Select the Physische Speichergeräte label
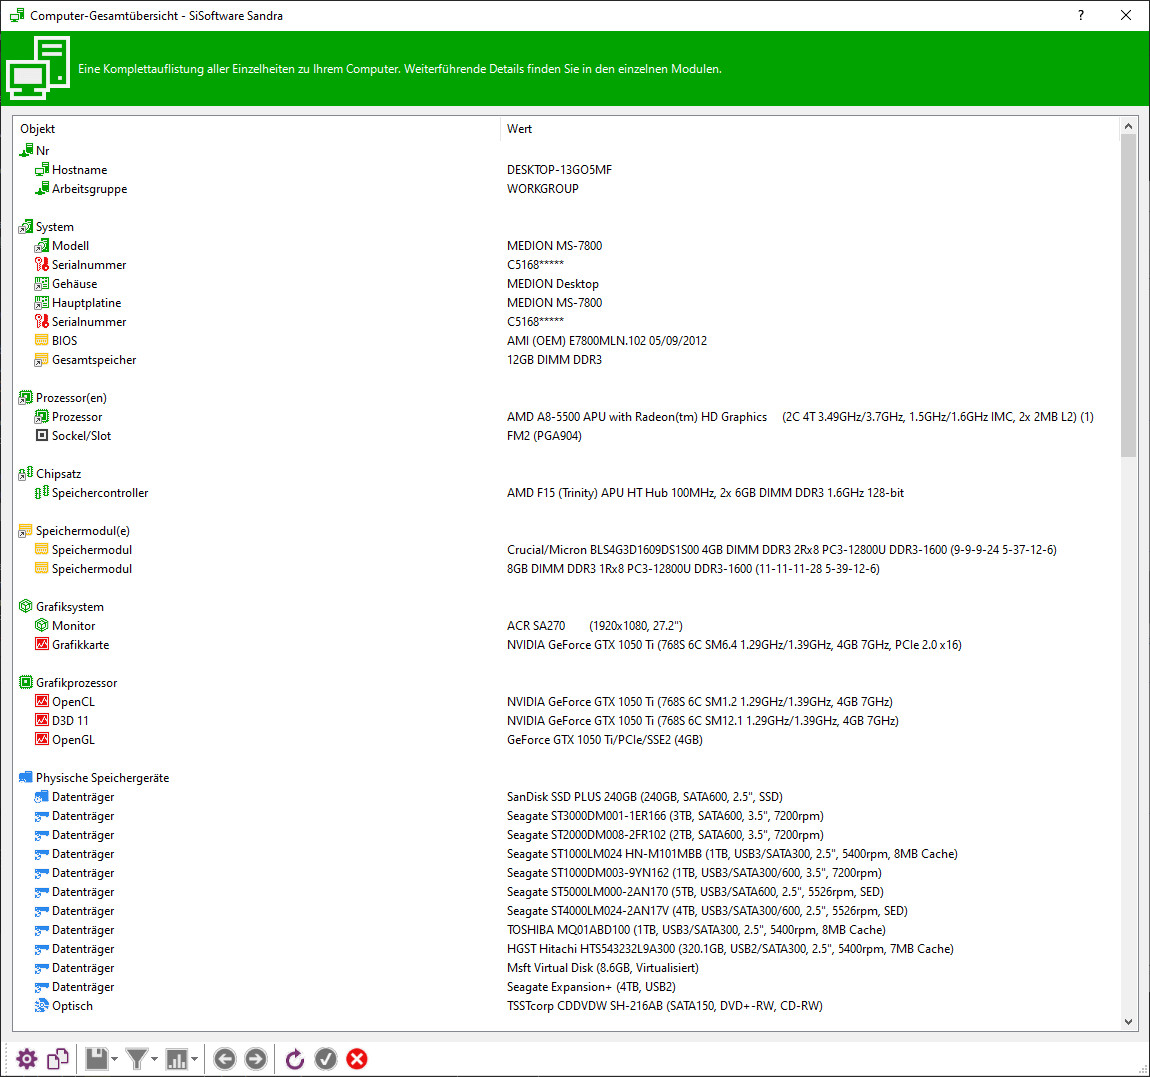The height and width of the screenshot is (1077, 1150). (x=103, y=778)
